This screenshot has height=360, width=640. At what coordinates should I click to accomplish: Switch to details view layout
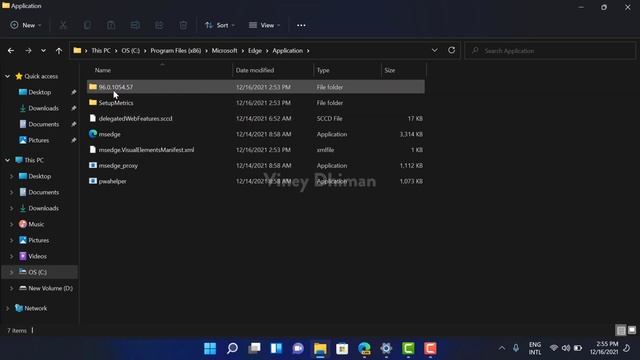click(x=621, y=330)
